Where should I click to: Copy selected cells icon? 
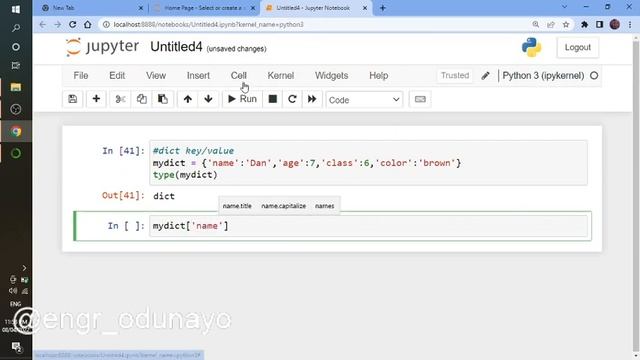tap(142, 99)
